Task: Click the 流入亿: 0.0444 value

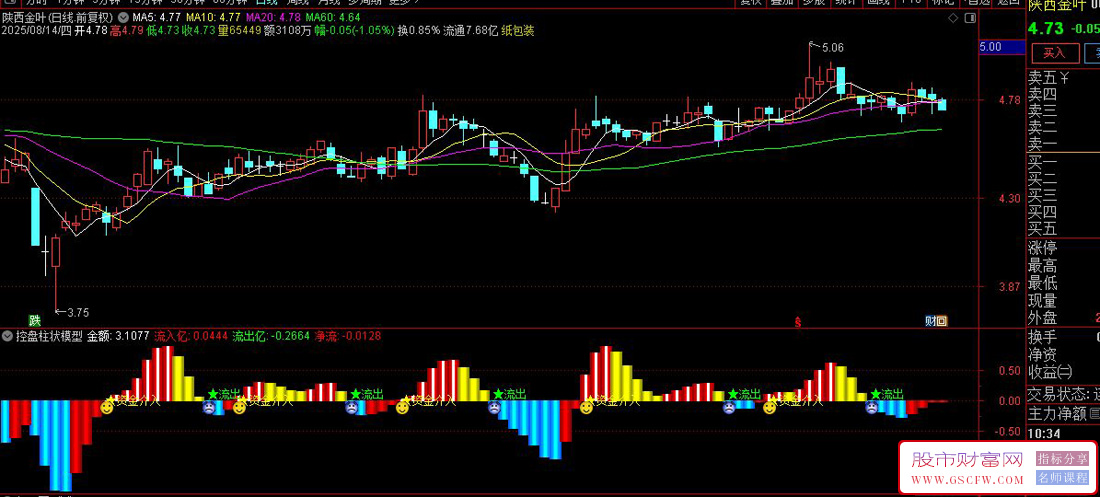Action: [x=192, y=336]
